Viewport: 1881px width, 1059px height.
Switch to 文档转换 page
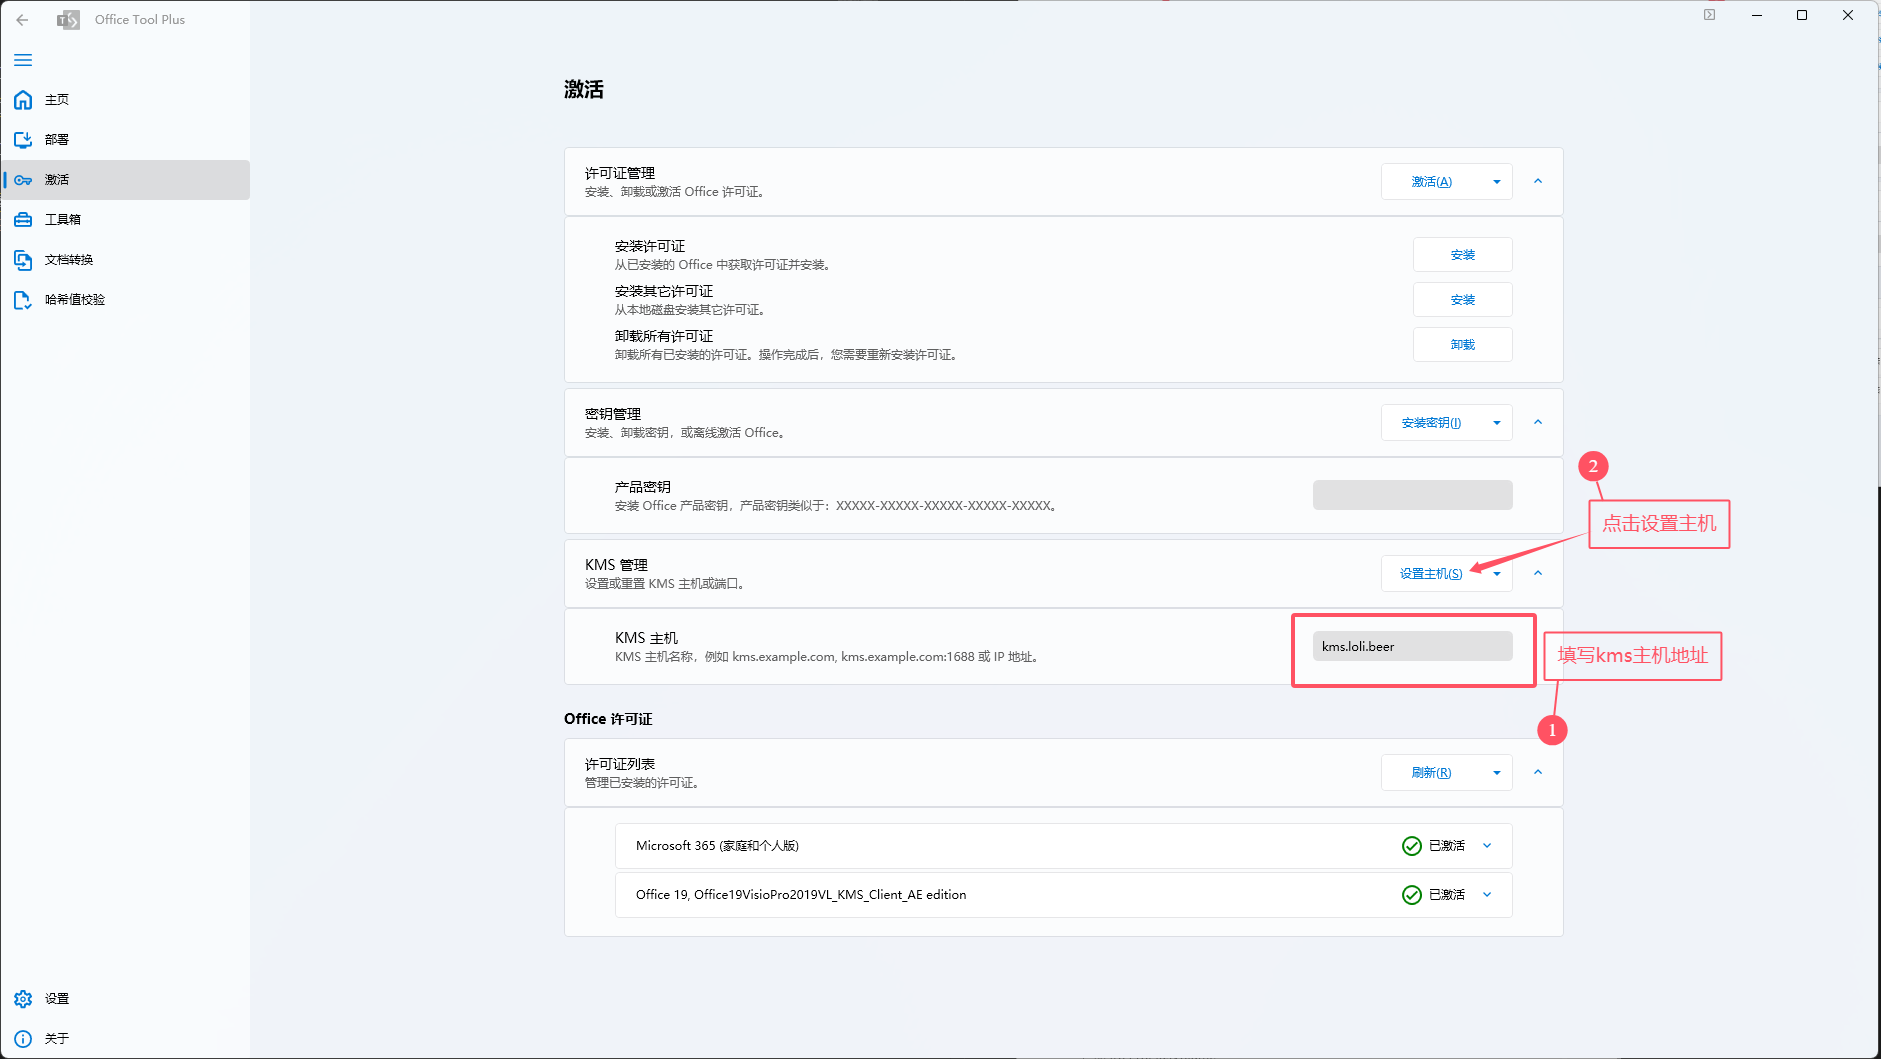126,260
